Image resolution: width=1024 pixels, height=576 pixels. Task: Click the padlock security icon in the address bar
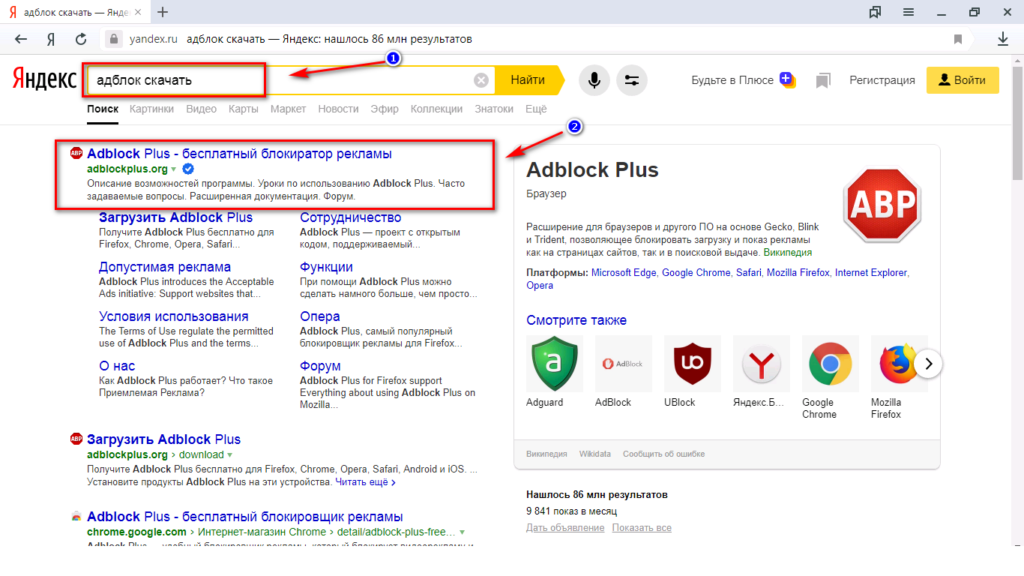tap(114, 39)
